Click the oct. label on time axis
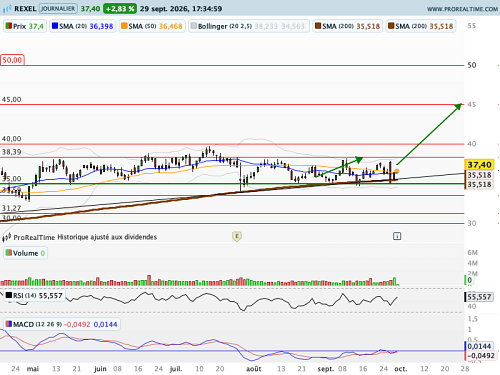 401,369
